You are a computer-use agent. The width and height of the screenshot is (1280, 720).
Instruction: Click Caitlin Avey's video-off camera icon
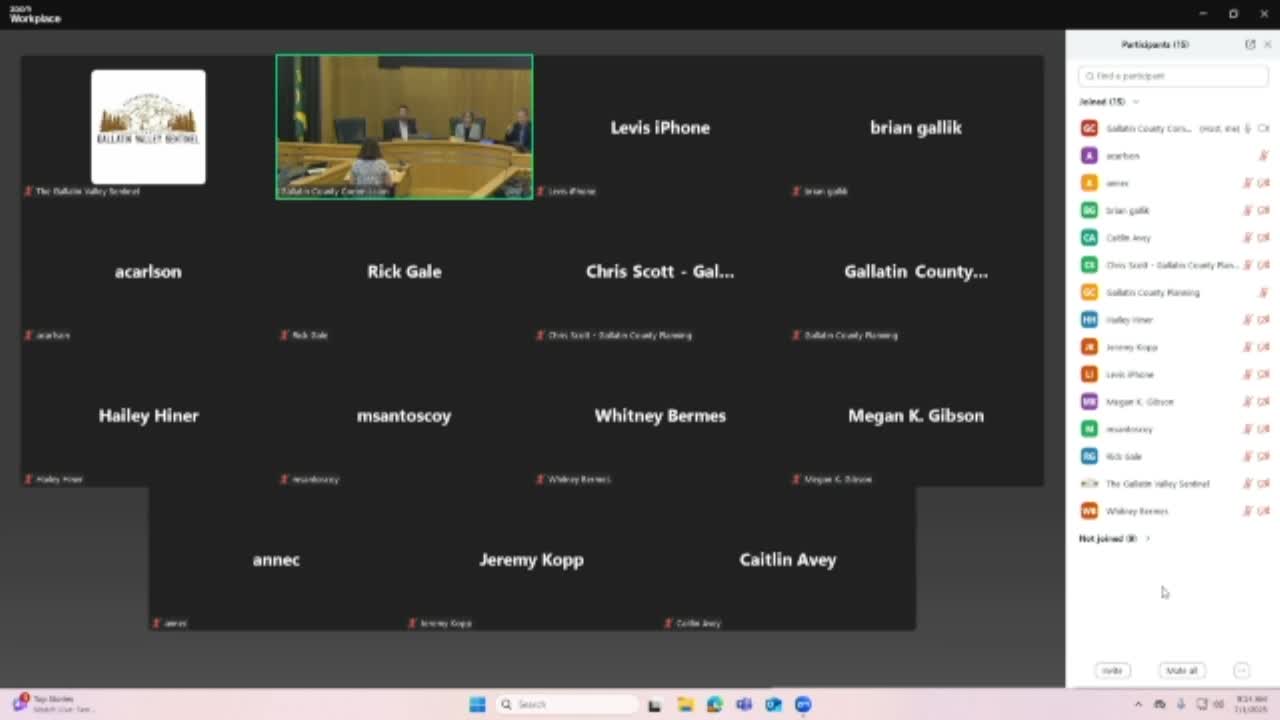click(x=1263, y=238)
